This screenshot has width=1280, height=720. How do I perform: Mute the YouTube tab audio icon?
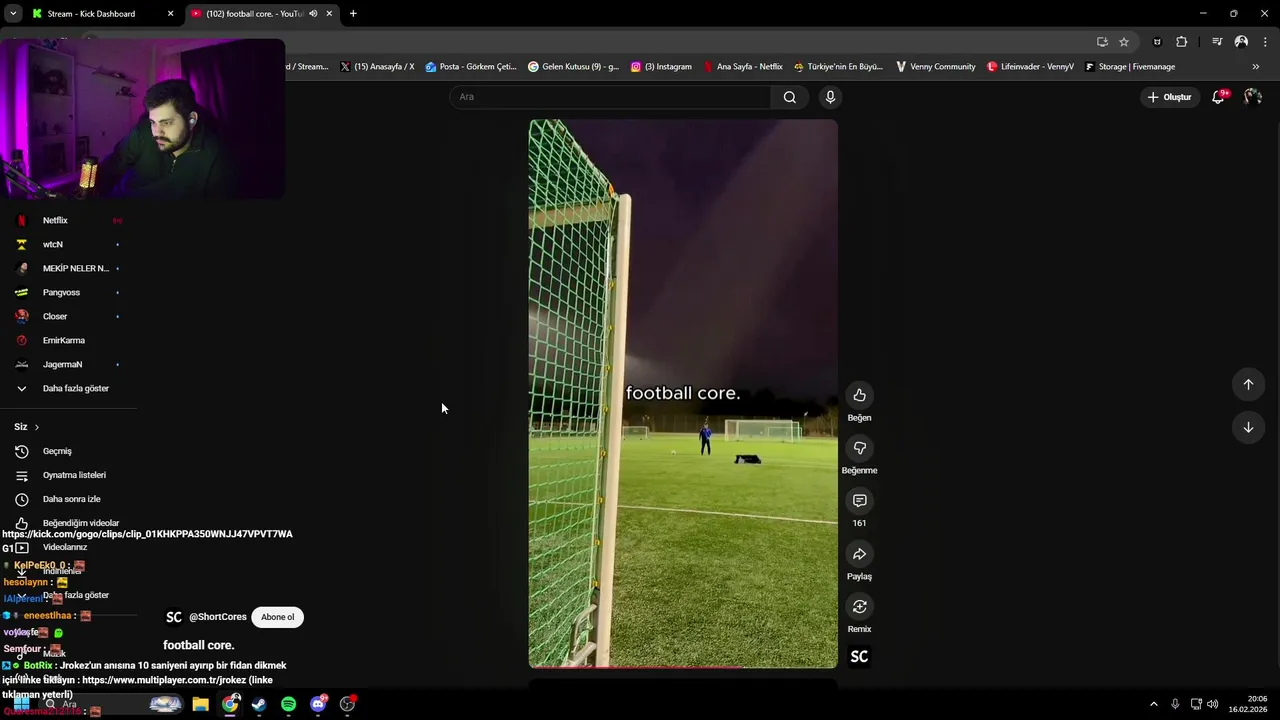pyautogui.click(x=313, y=14)
